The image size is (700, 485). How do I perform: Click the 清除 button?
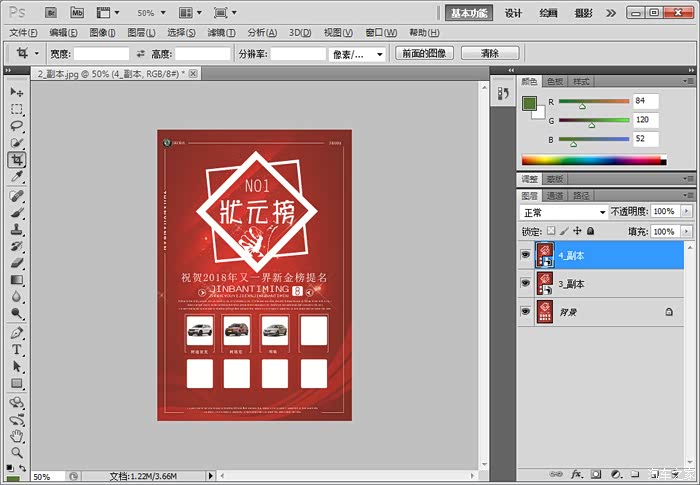[x=489, y=53]
